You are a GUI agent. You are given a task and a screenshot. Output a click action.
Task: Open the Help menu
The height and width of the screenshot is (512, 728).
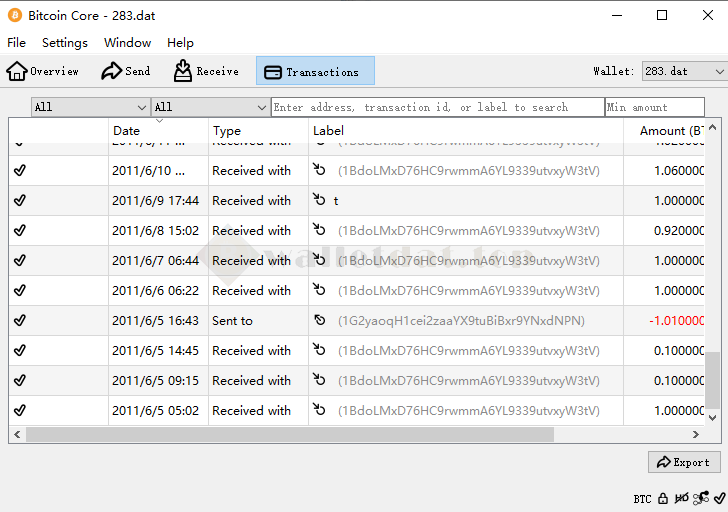180,43
